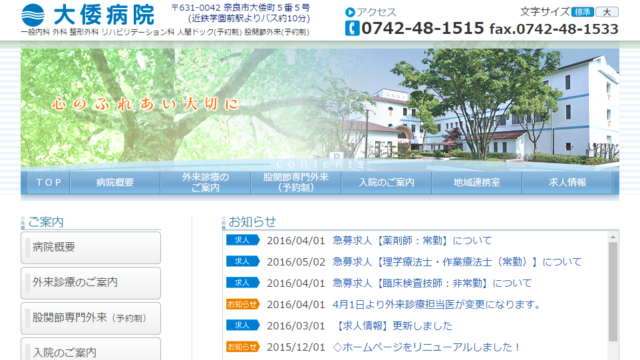Viewport: 640px width, 360px height.
Task: Open the 急募求人【薬剤師：常勤】 notice link
Action: (412, 241)
